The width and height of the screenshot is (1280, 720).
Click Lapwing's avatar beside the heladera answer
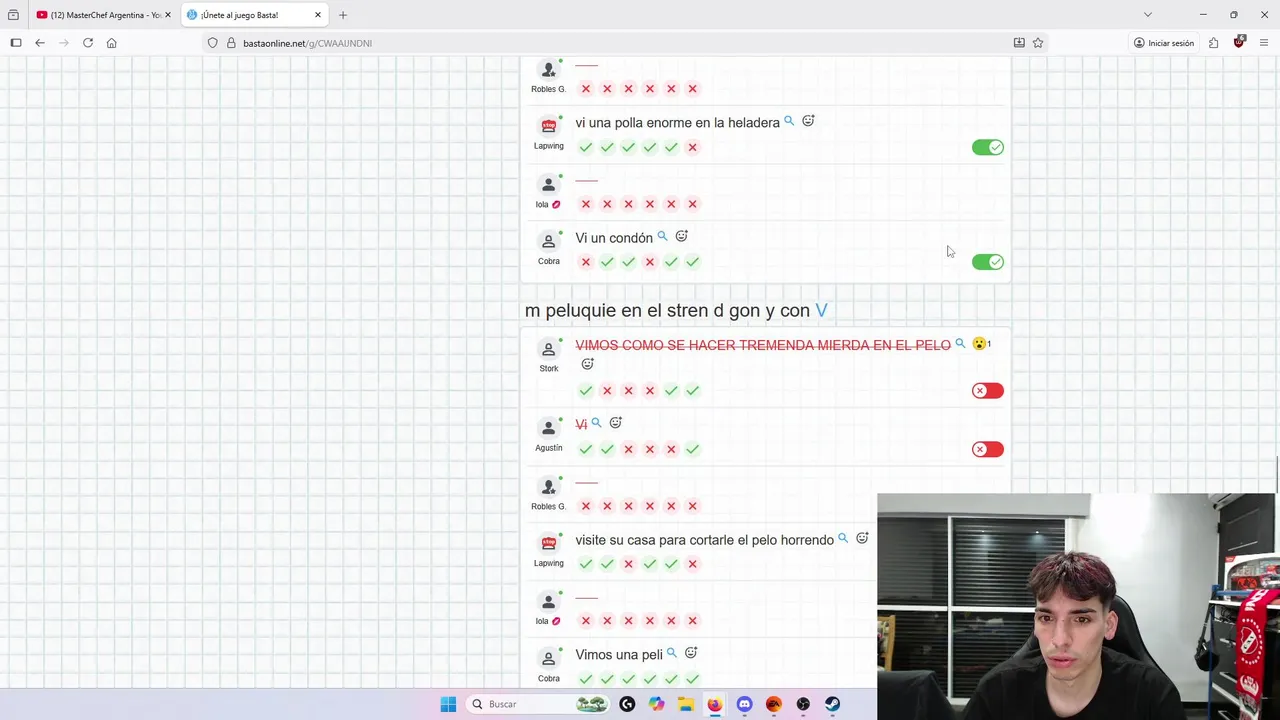(548, 126)
